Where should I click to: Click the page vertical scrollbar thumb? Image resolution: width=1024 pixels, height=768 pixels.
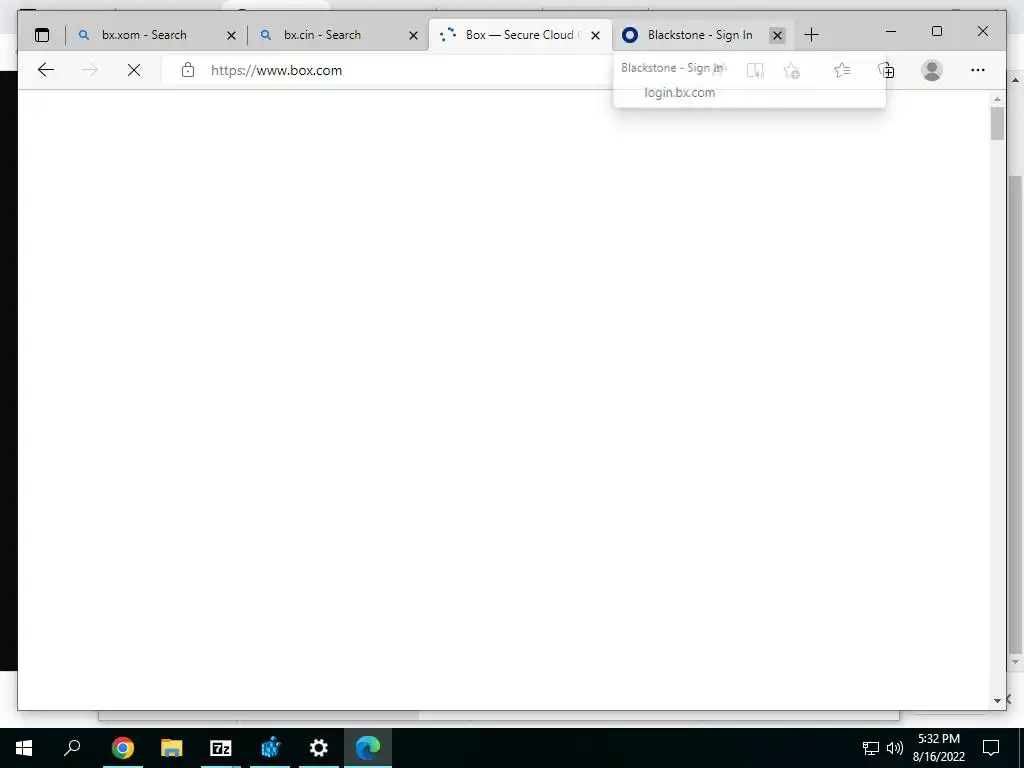point(997,123)
